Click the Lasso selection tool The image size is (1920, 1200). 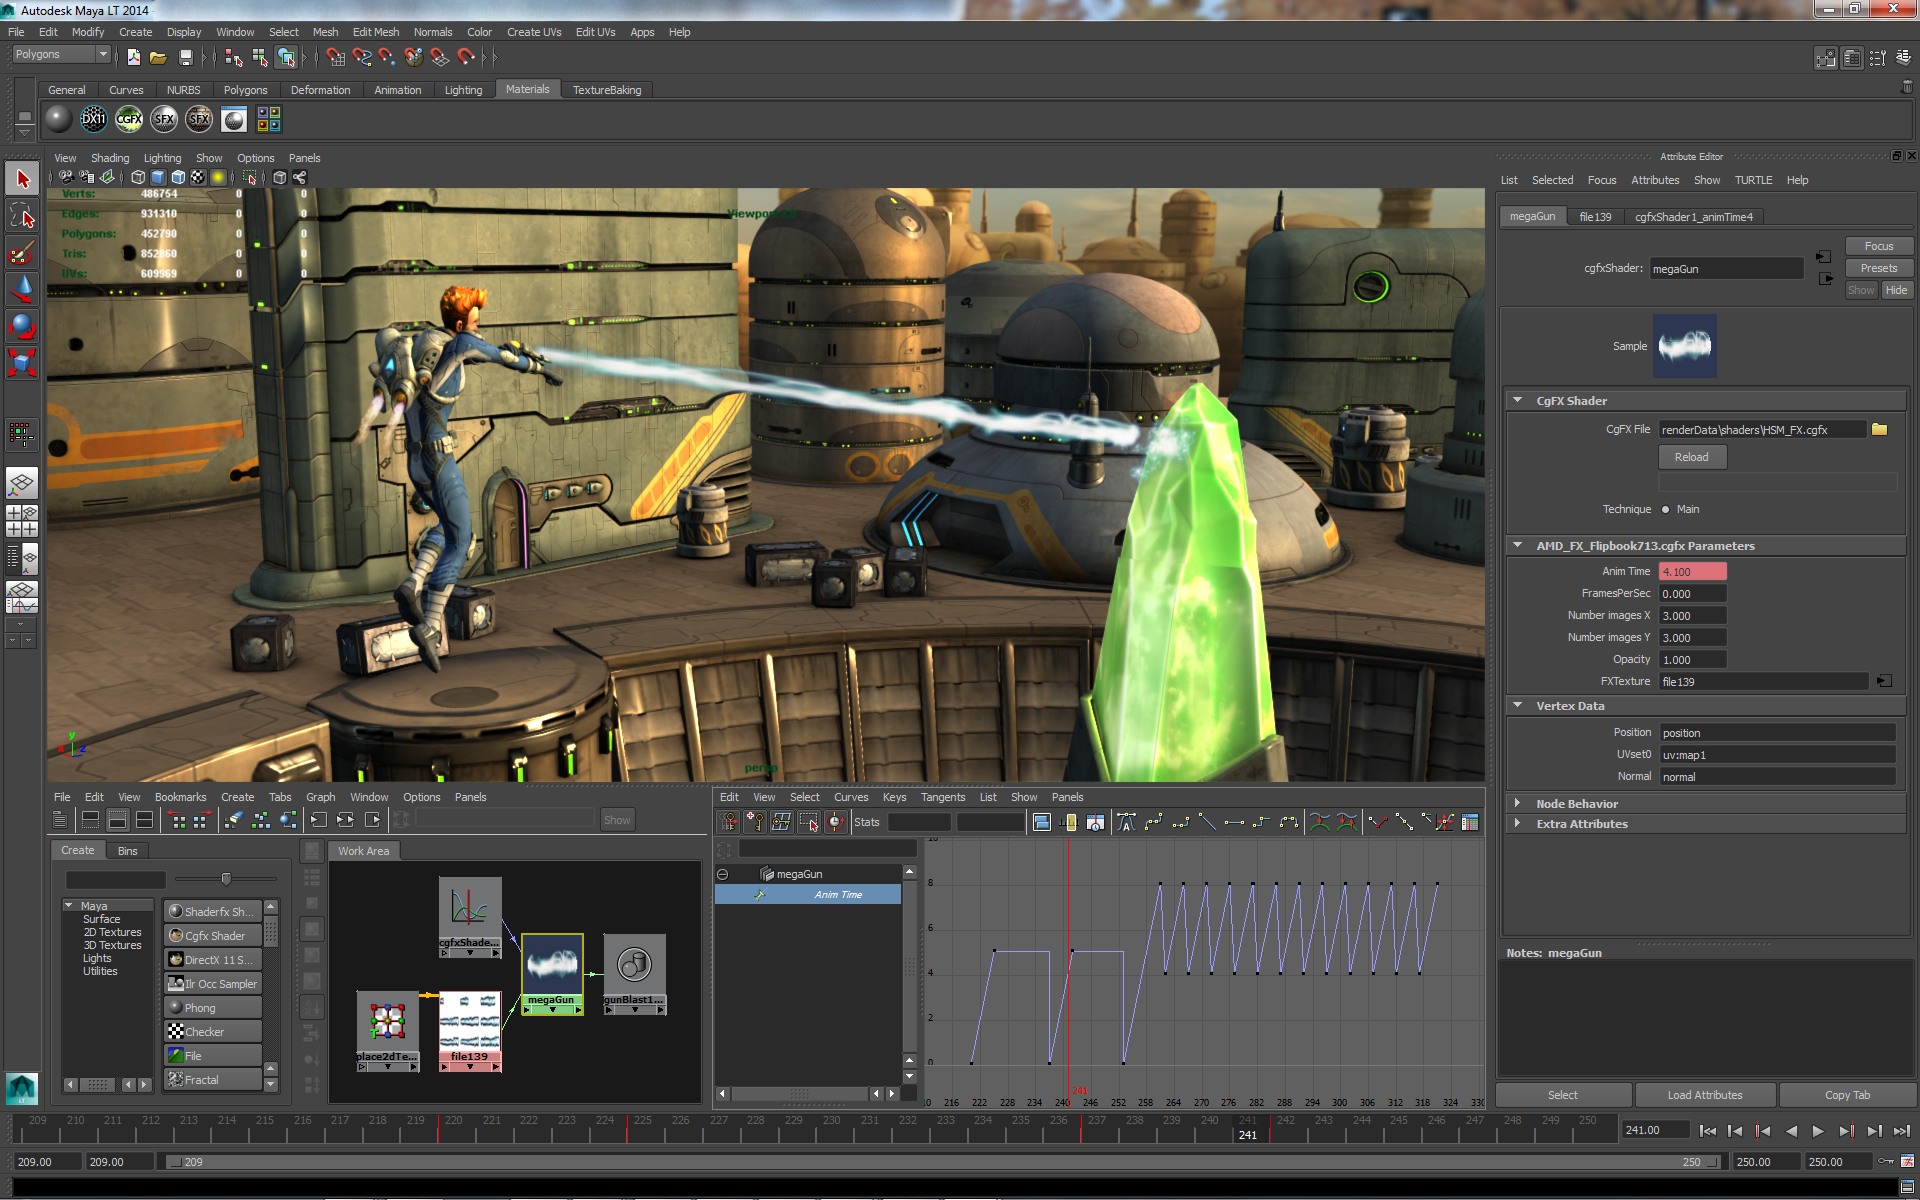point(21,217)
